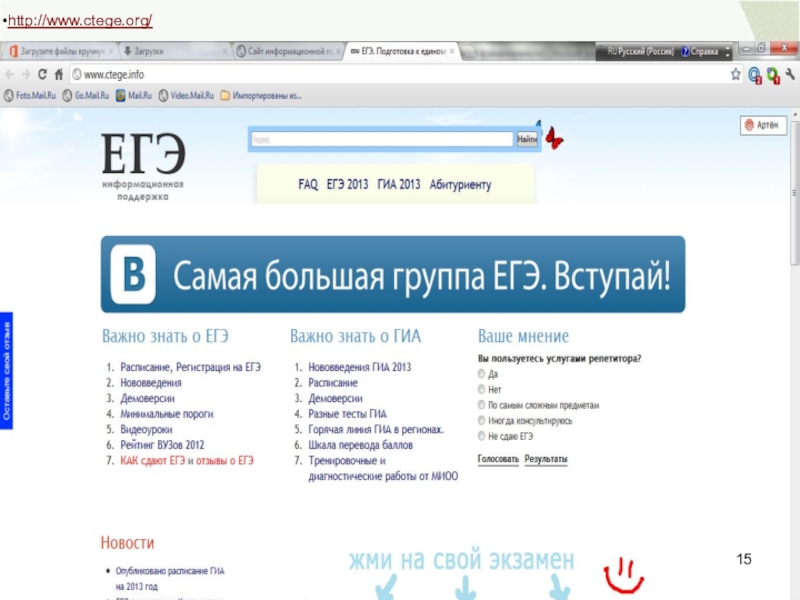Click the browser forward arrow
Viewport: 800px width, 600px height.
[26, 74]
